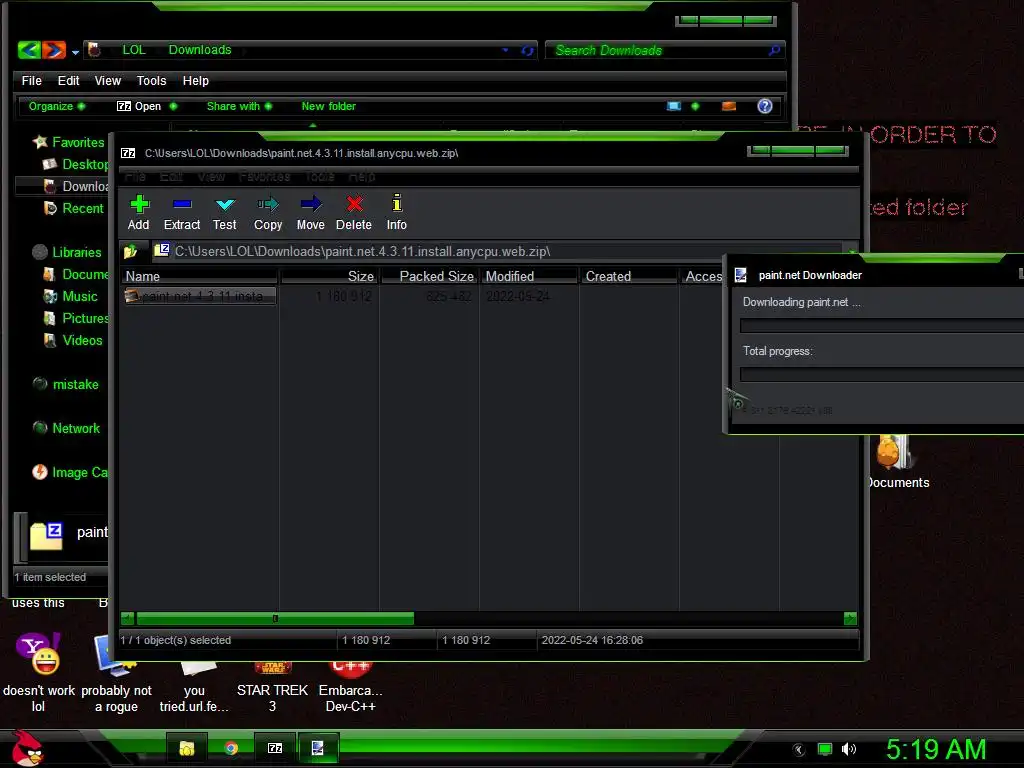
Task: Expand the Explorer address bar history dropdown
Action: (505, 50)
